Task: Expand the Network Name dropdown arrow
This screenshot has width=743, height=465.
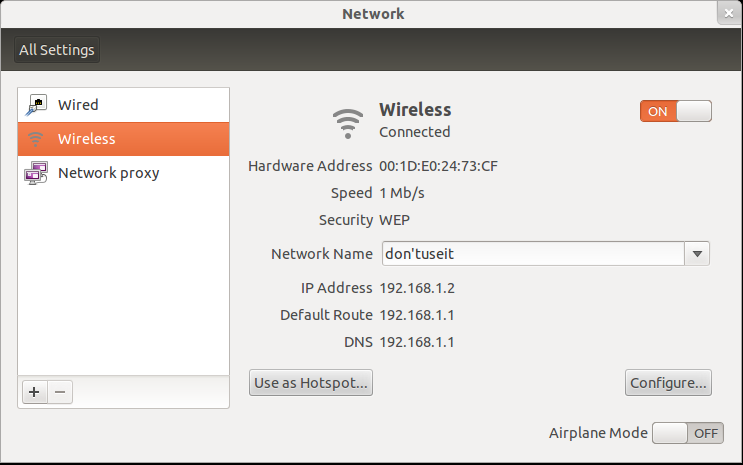Action: [697, 254]
